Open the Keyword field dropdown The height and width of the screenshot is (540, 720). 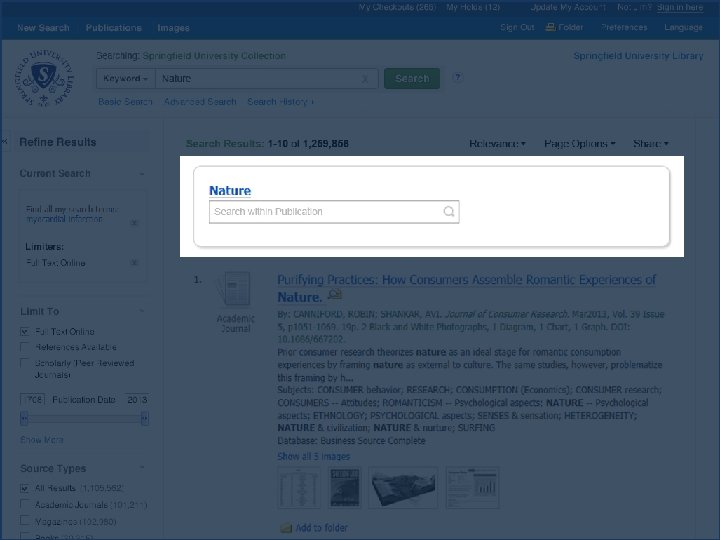(x=126, y=79)
